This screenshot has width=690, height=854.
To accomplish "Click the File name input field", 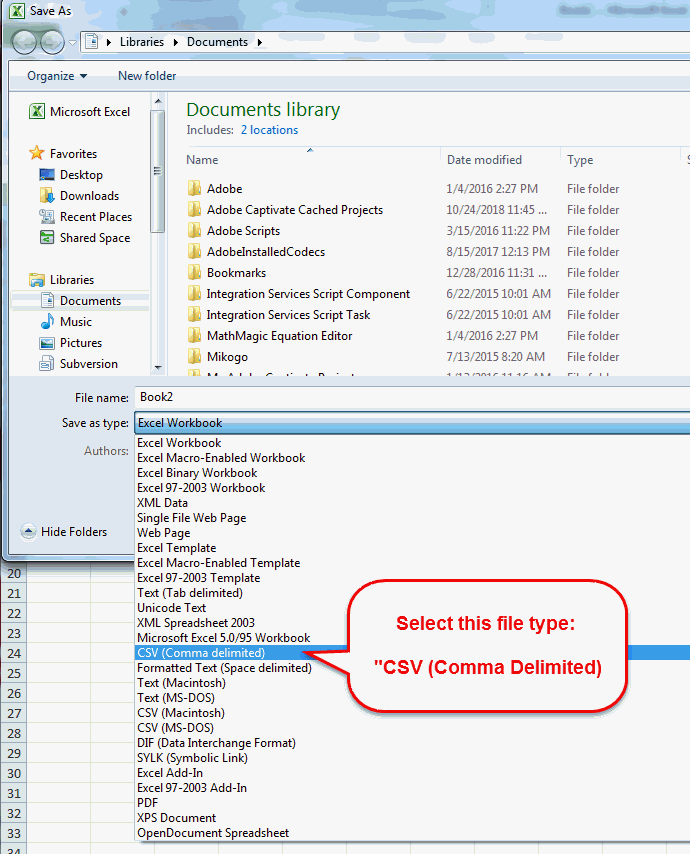I will click(412, 397).
